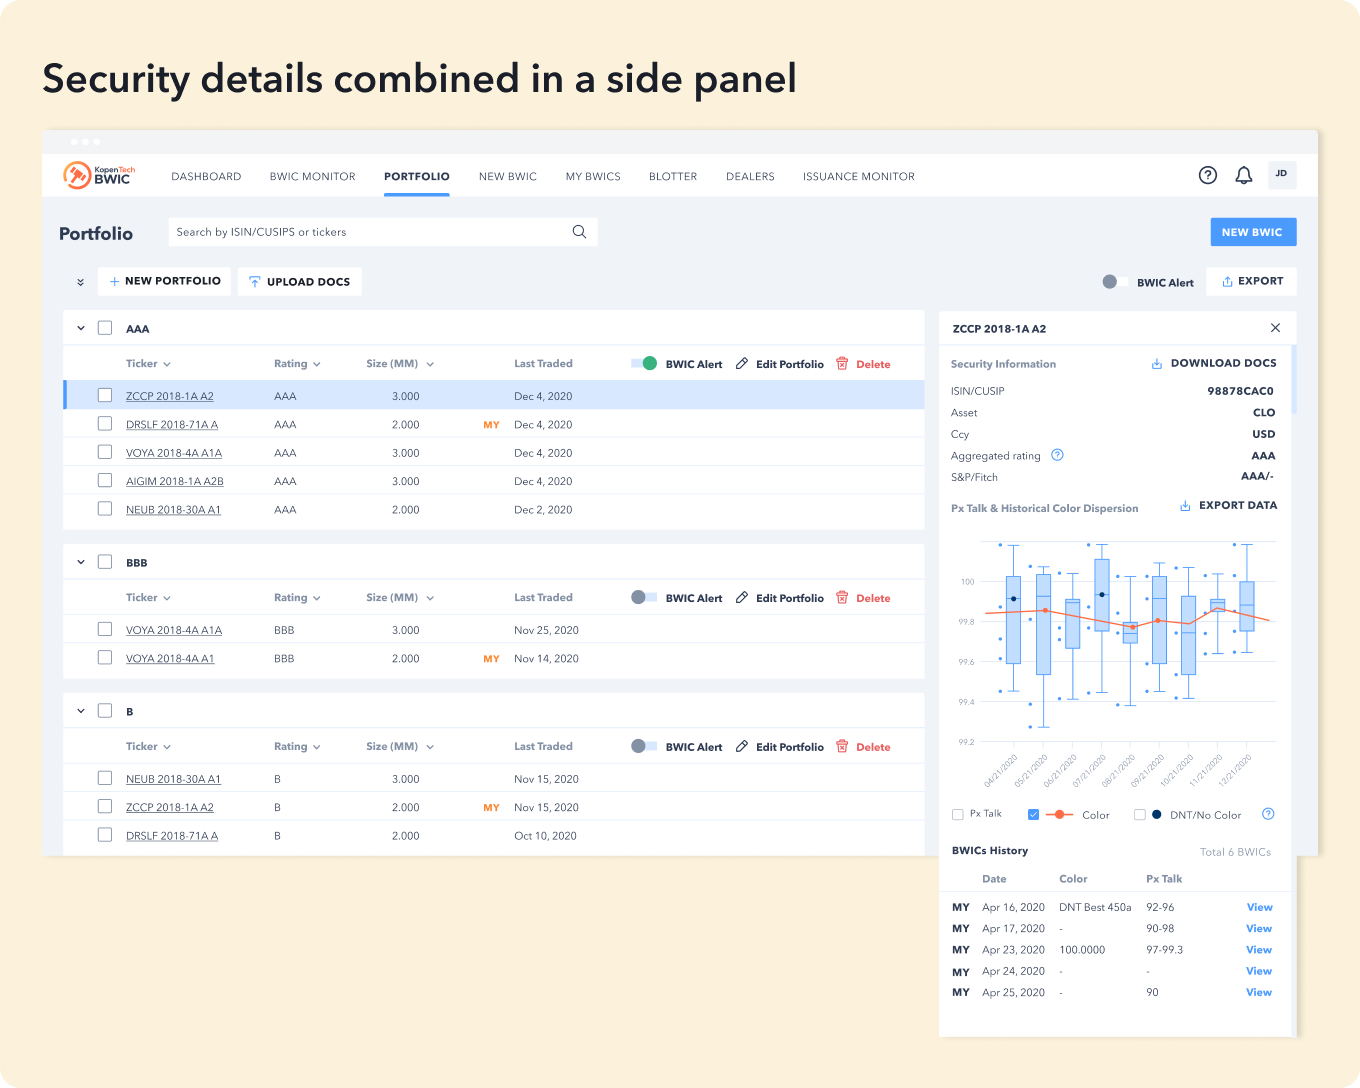Open the help question mark icon in header
The image size is (1360, 1088).
[1208, 175]
